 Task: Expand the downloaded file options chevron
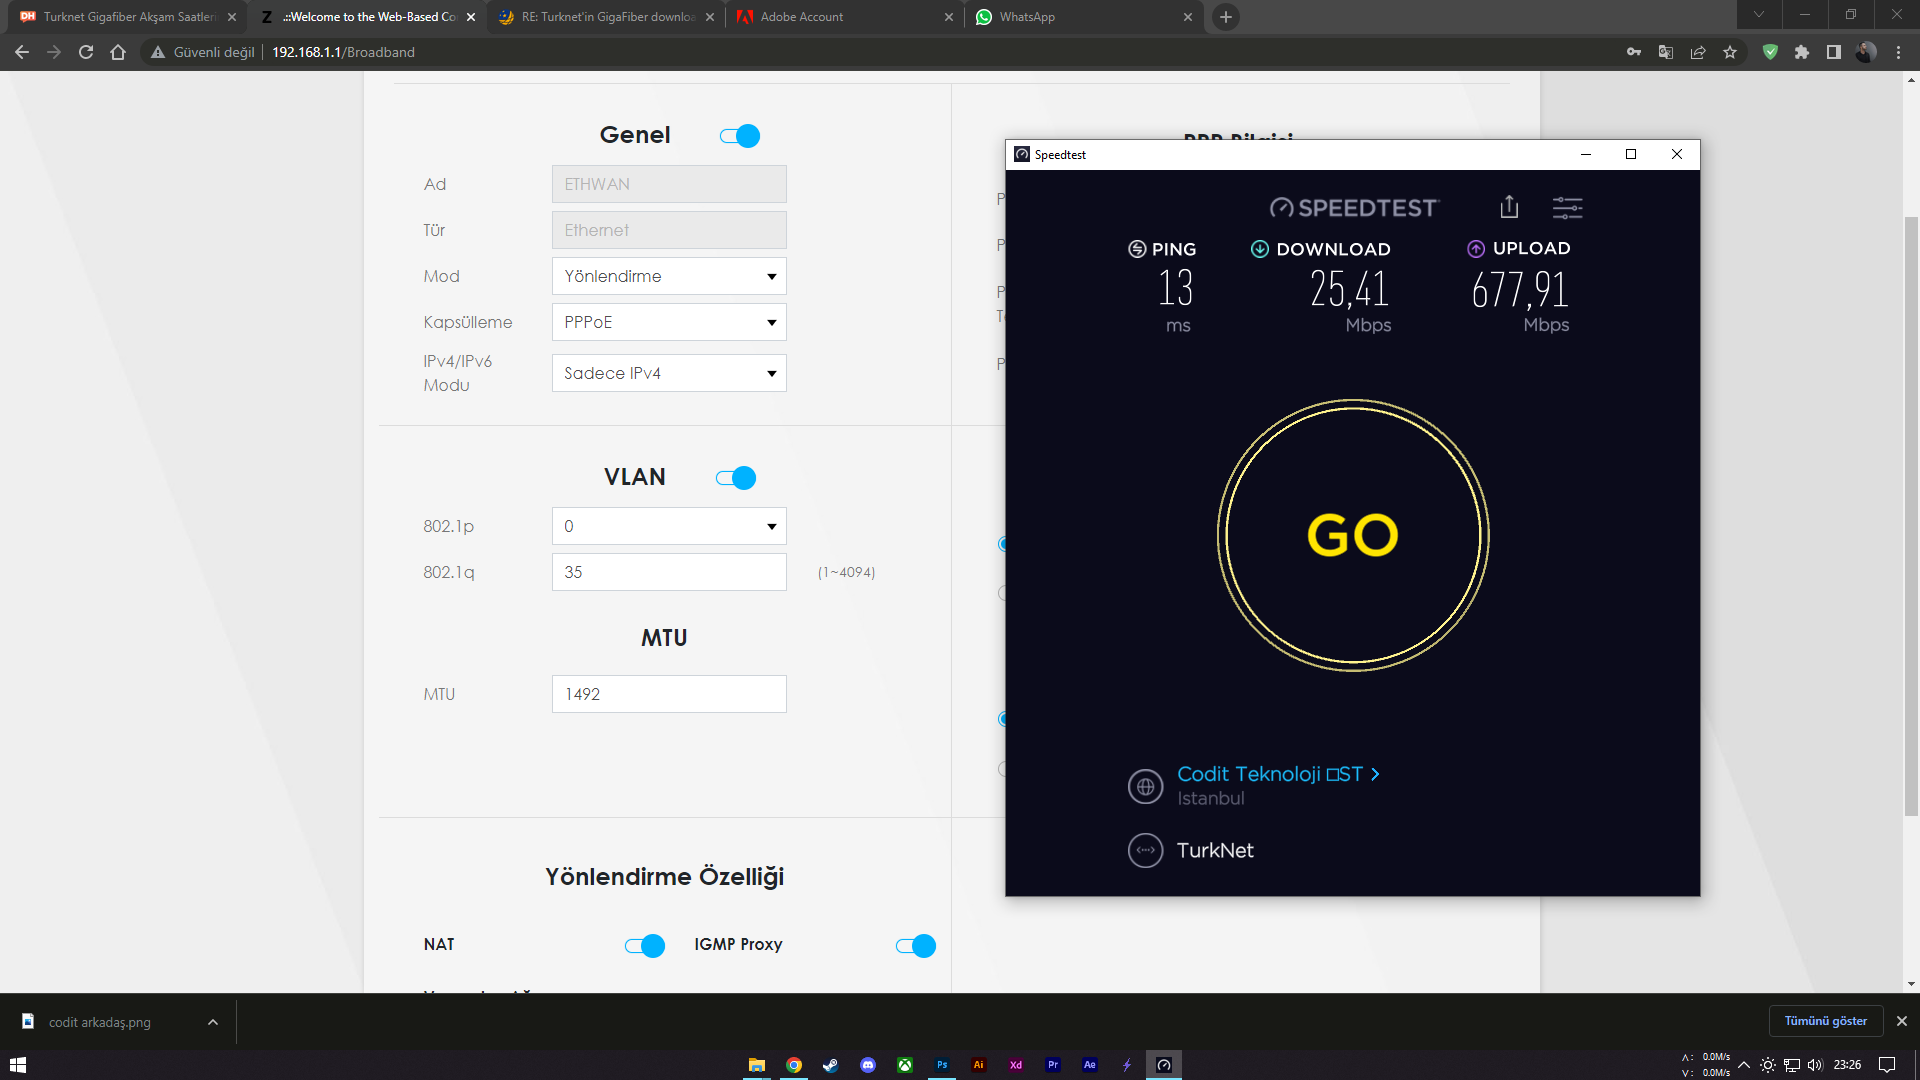pos(213,1022)
